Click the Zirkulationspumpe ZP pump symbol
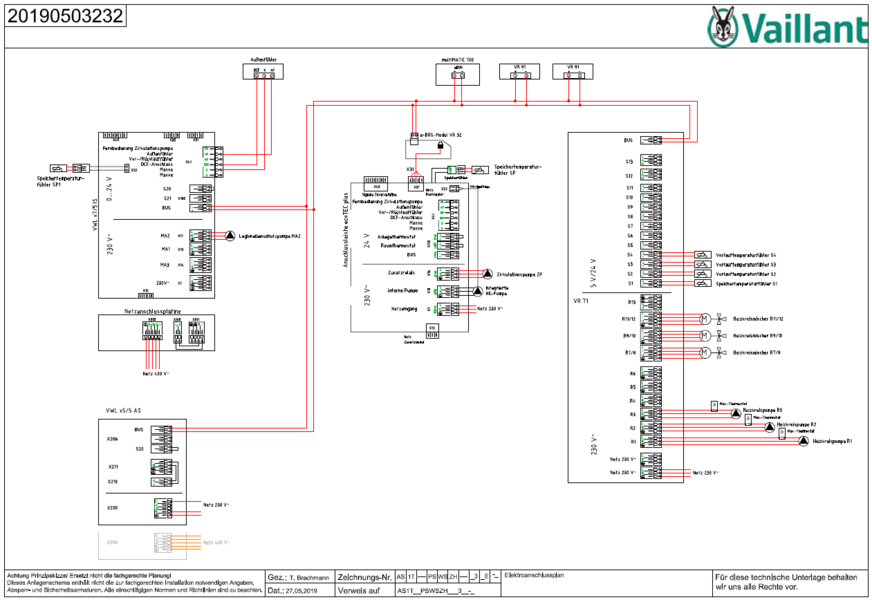The width and height of the screenshot is (872, 602). [x=487, y=274]
